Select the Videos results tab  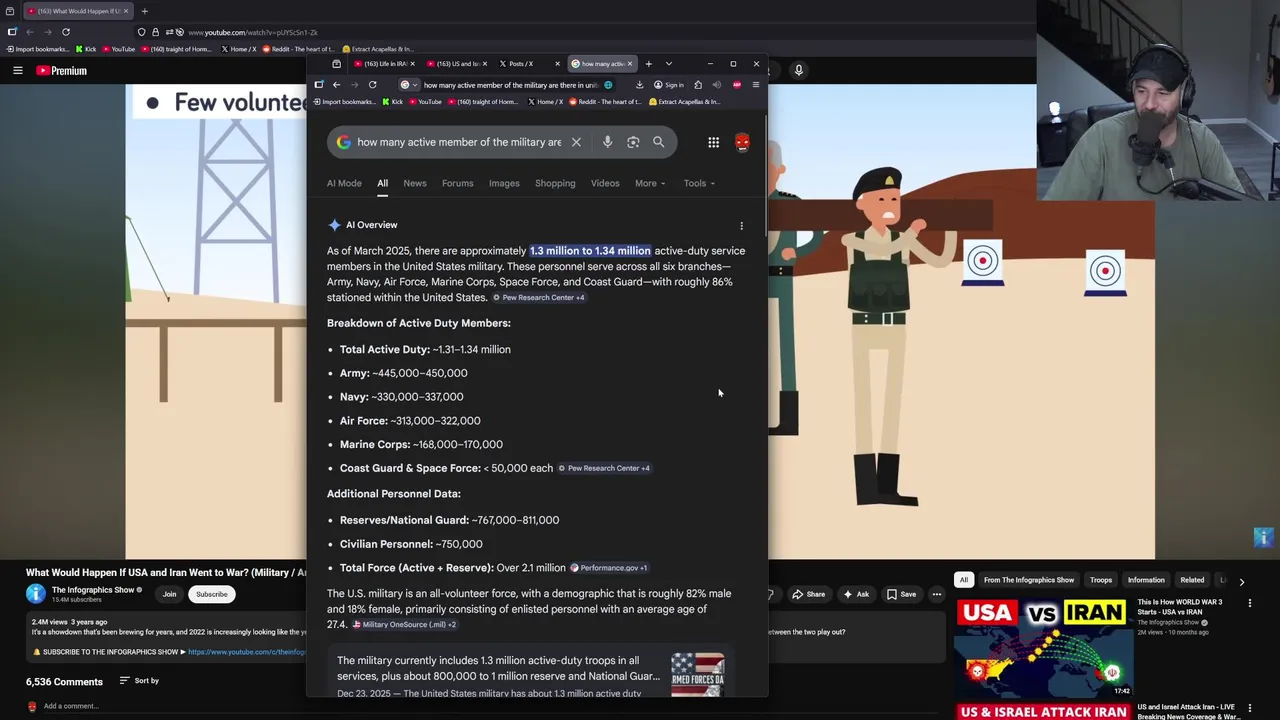605,183
